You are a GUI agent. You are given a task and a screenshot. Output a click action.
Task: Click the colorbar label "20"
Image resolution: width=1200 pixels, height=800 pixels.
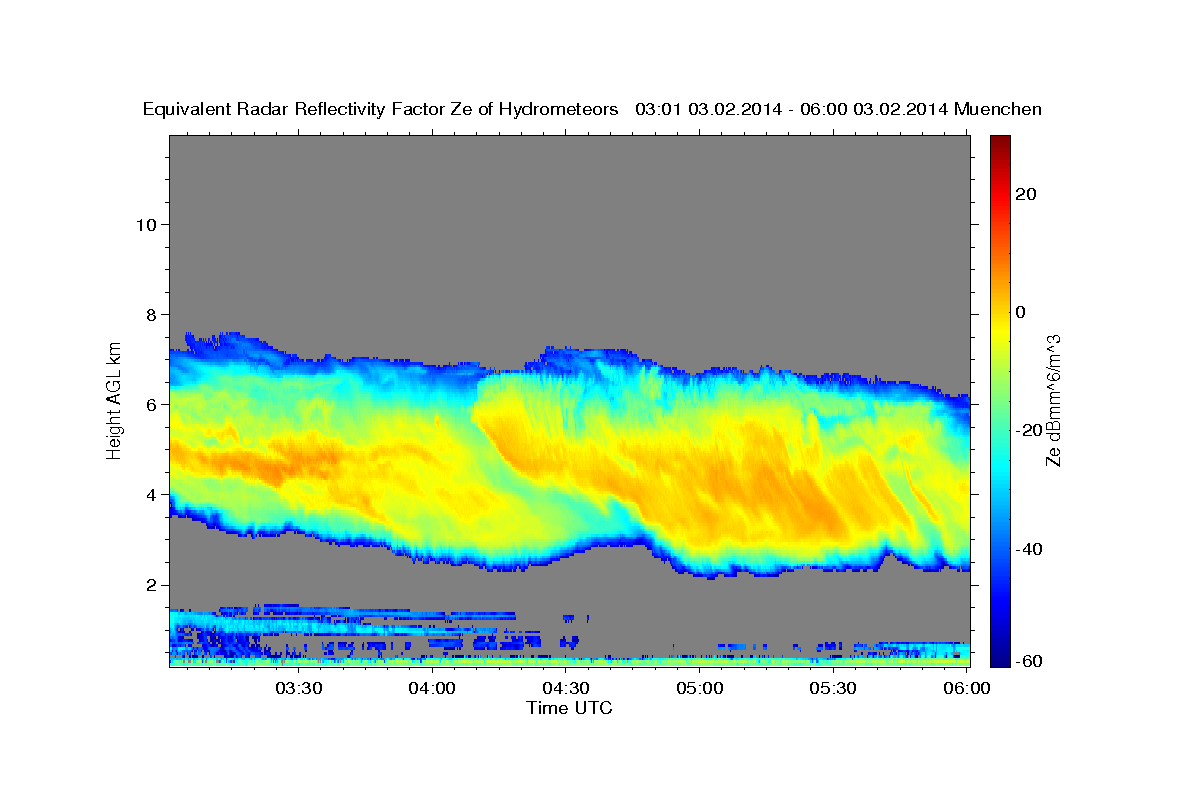click(x=1026, y=194)
